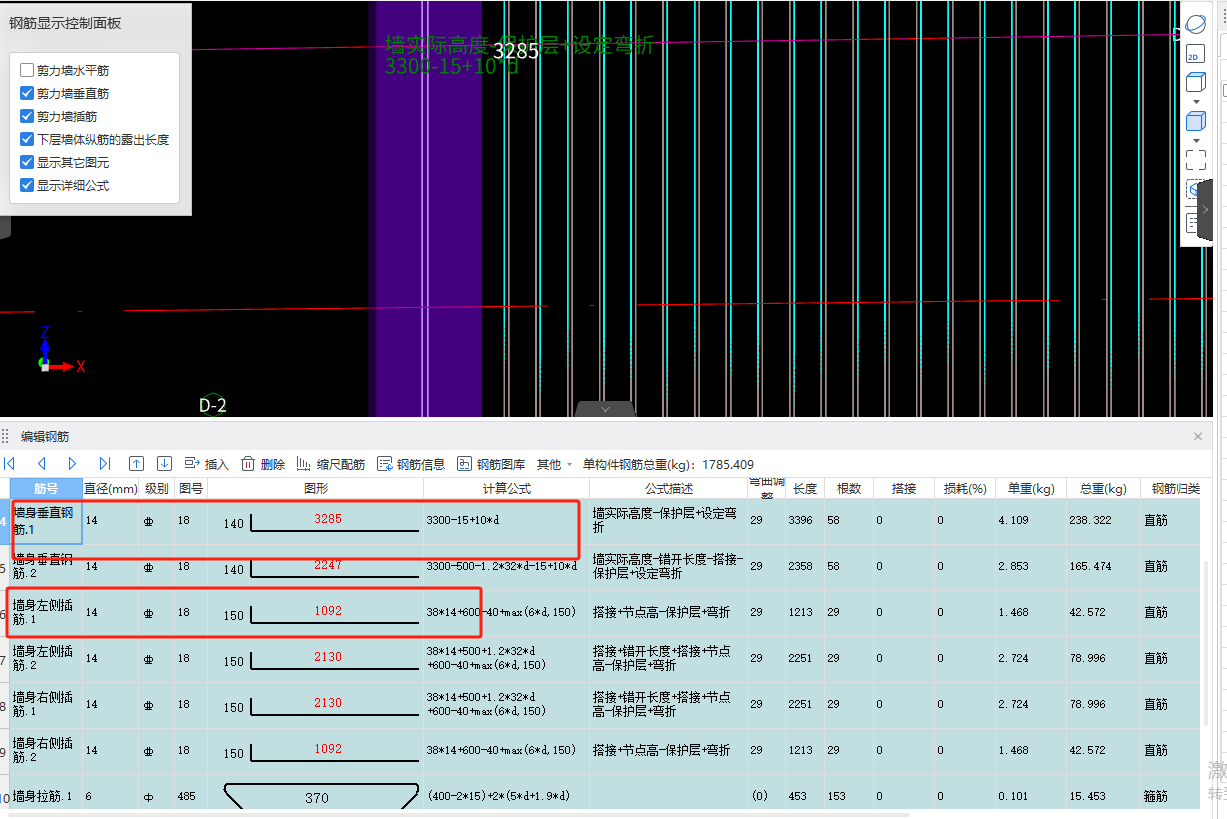The width and height of the screenshot is (1227, 819).
Task: Click the 总重(kg) column header
Action: coord(1103,489)
